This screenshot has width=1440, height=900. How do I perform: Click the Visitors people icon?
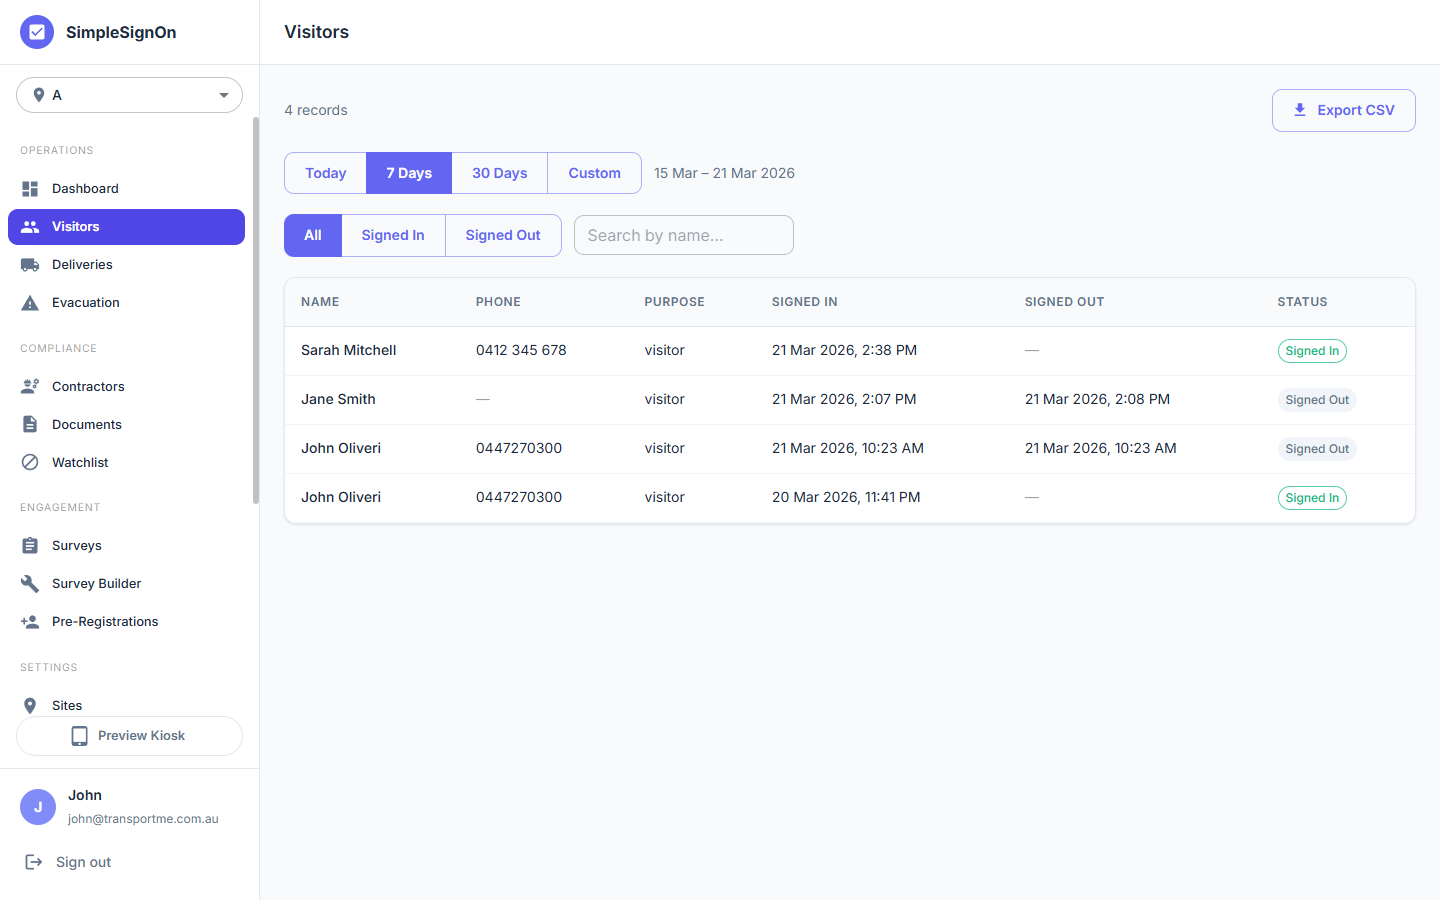30,227
